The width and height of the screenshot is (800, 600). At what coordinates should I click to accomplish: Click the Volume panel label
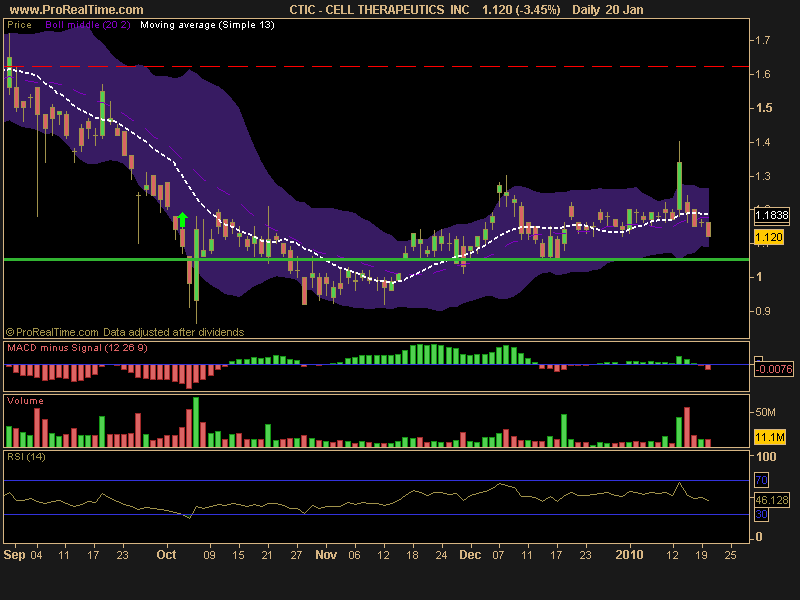[x=25, y=401]
